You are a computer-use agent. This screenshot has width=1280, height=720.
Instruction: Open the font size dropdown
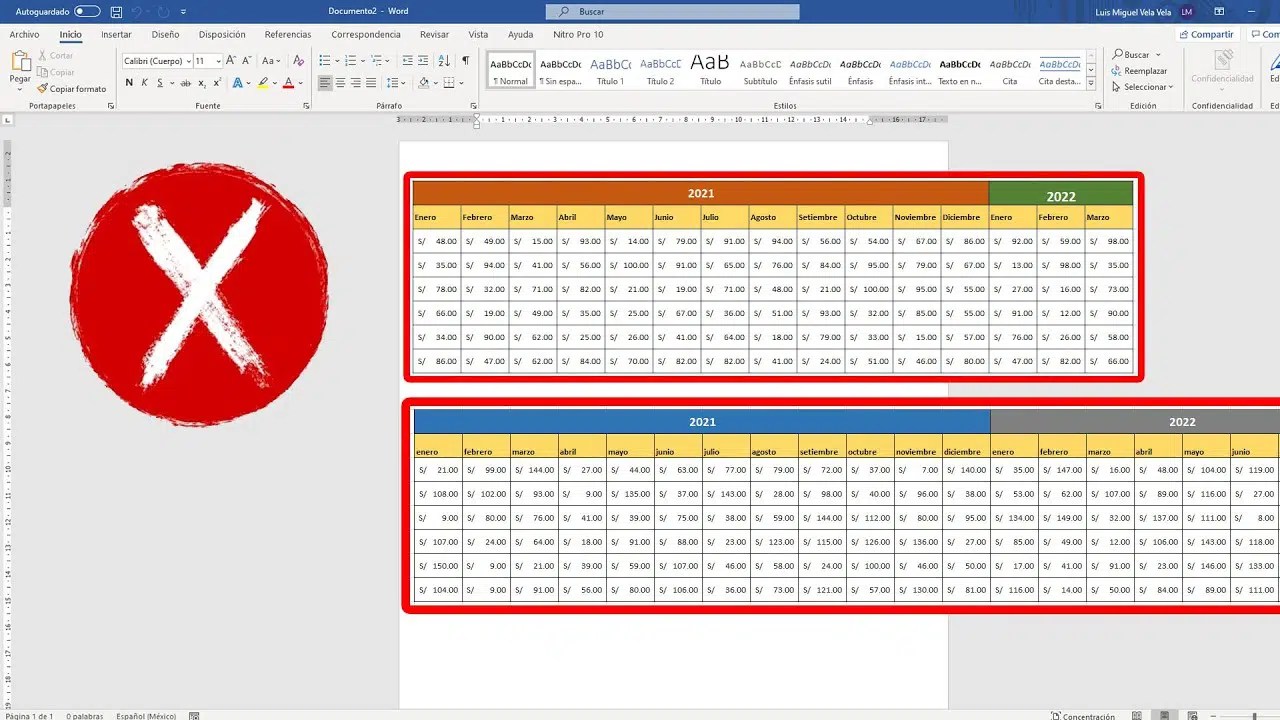pyautogui.click(x=217, y=61)
